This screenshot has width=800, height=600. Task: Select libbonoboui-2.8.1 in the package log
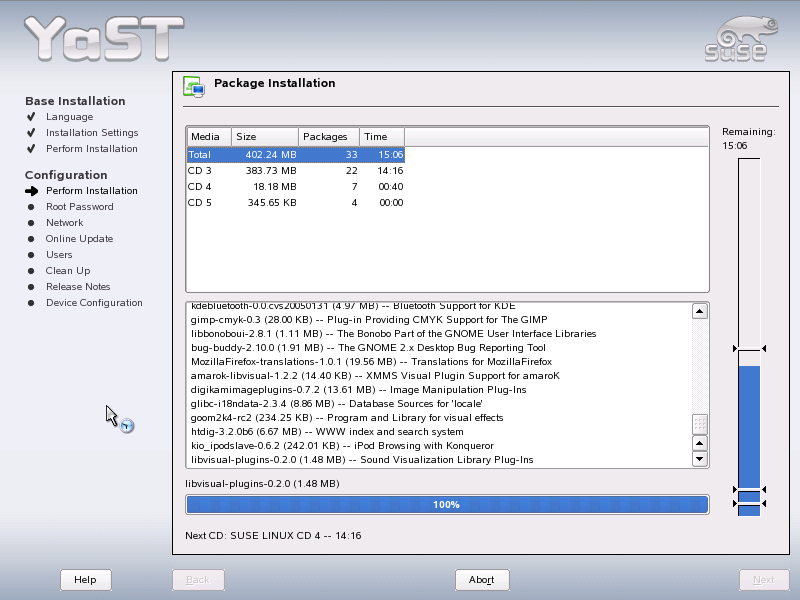tap(393, 334)
